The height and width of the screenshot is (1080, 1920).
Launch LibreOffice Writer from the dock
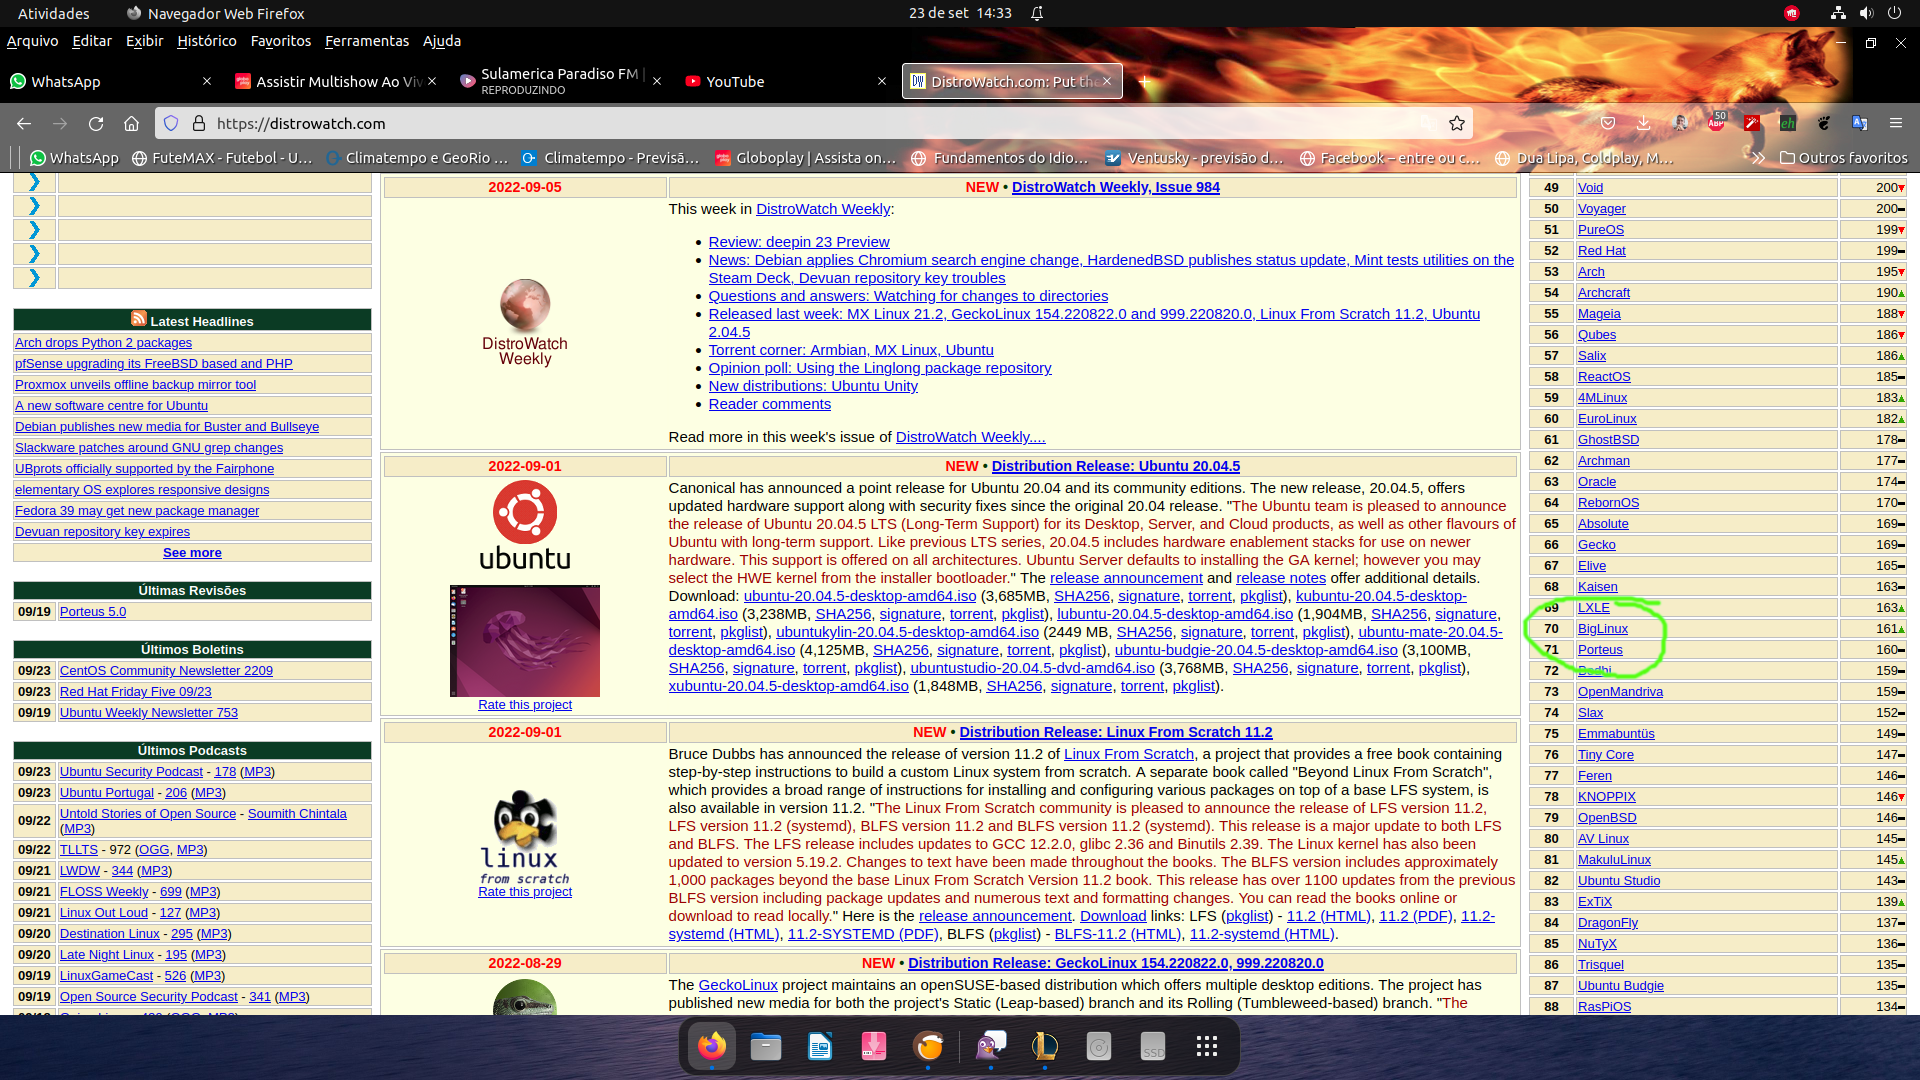click(820, 1046)
